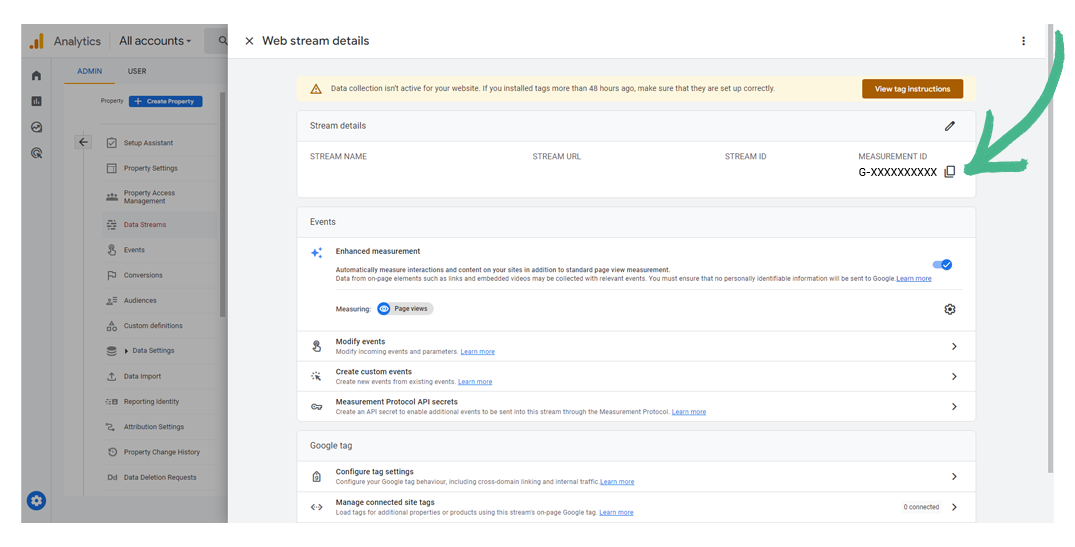Click the admin column back arrow
This screenshot has width=1075, height=547.
coord(83,142)
